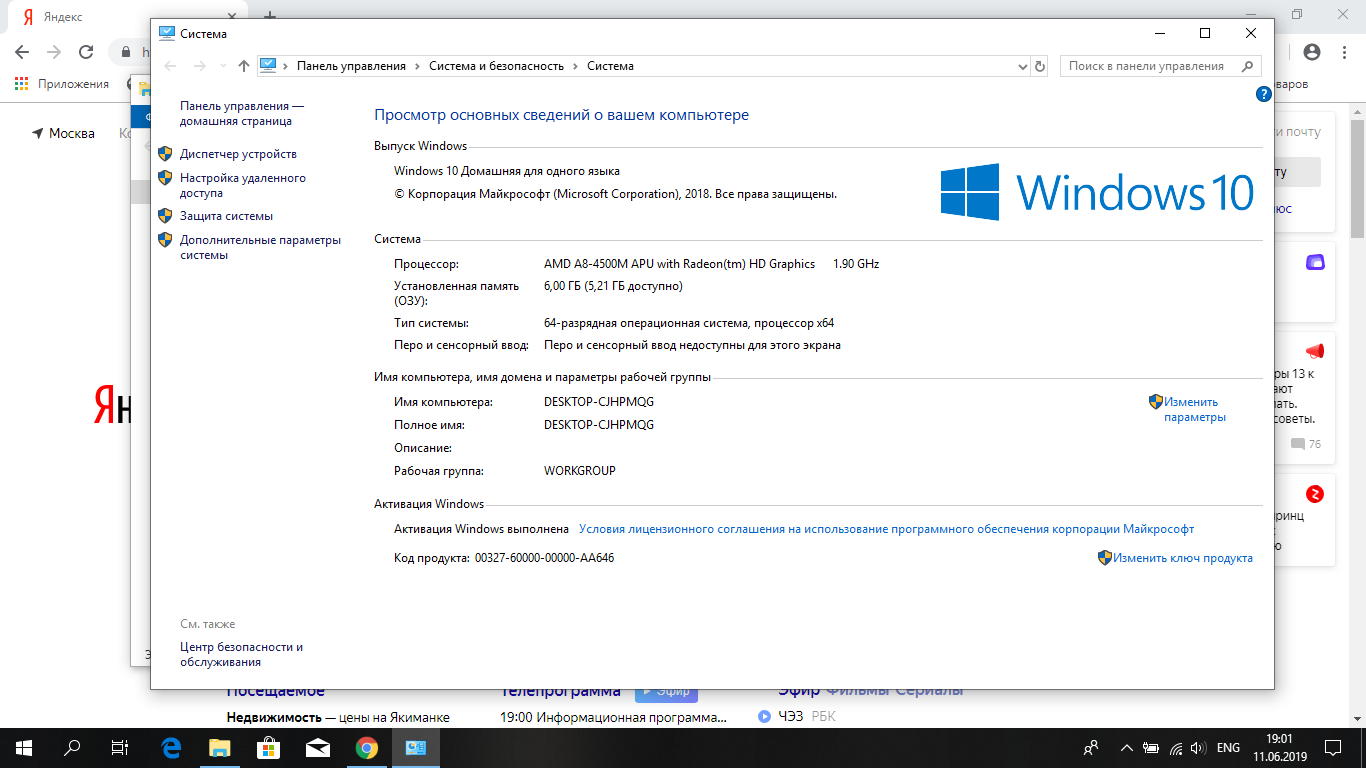Open Action Center notifications icon
The height and width of the screenshot is (768, 1366).
(1333, 747)
